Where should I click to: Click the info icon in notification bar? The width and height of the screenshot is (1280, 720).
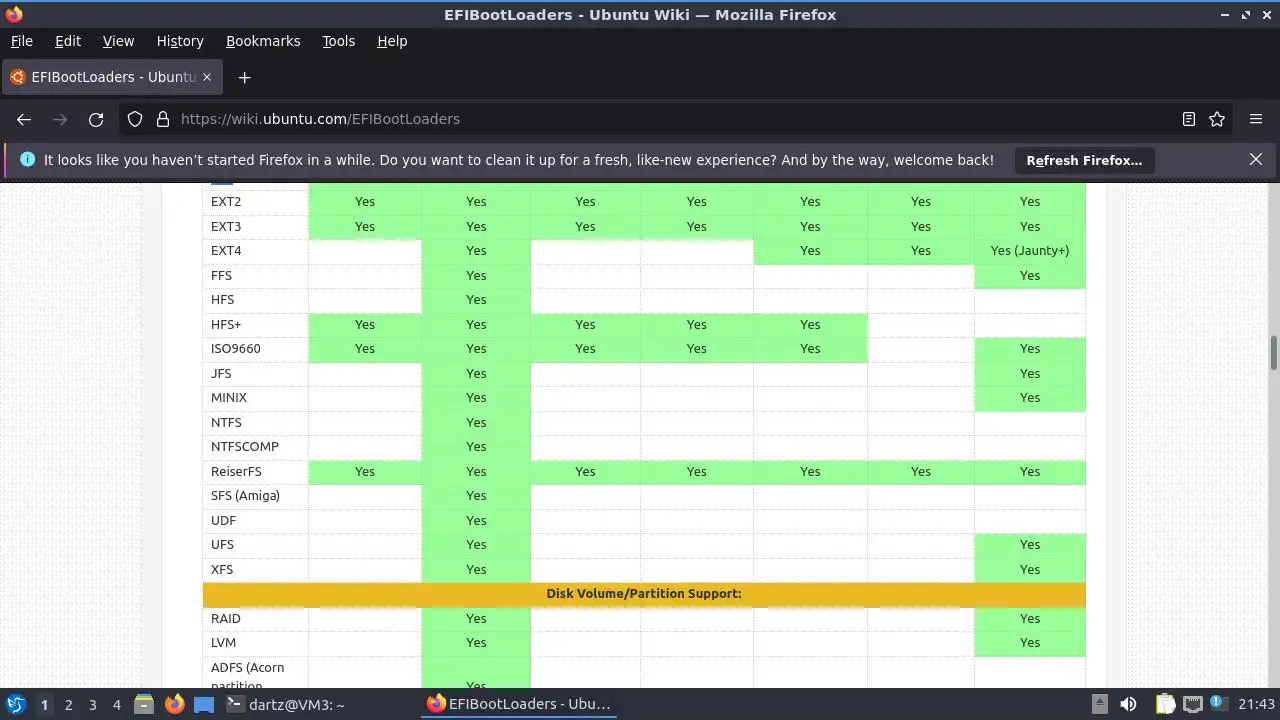tap(27, 160)
